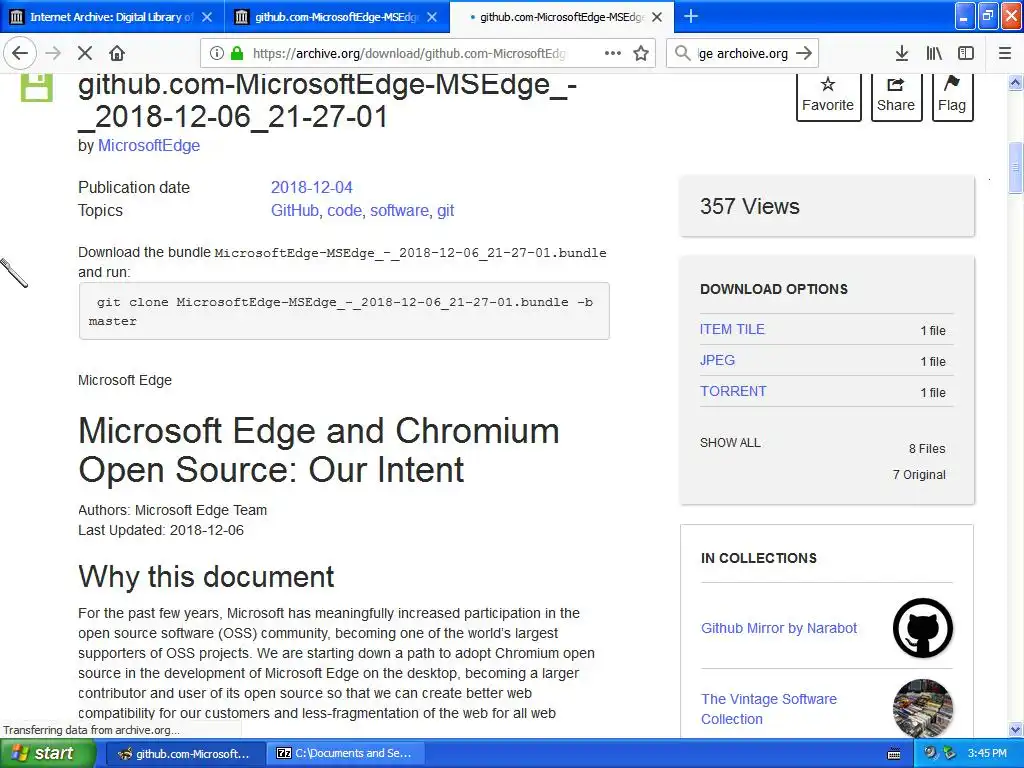Click the git clone command code box

pos(344,312)
